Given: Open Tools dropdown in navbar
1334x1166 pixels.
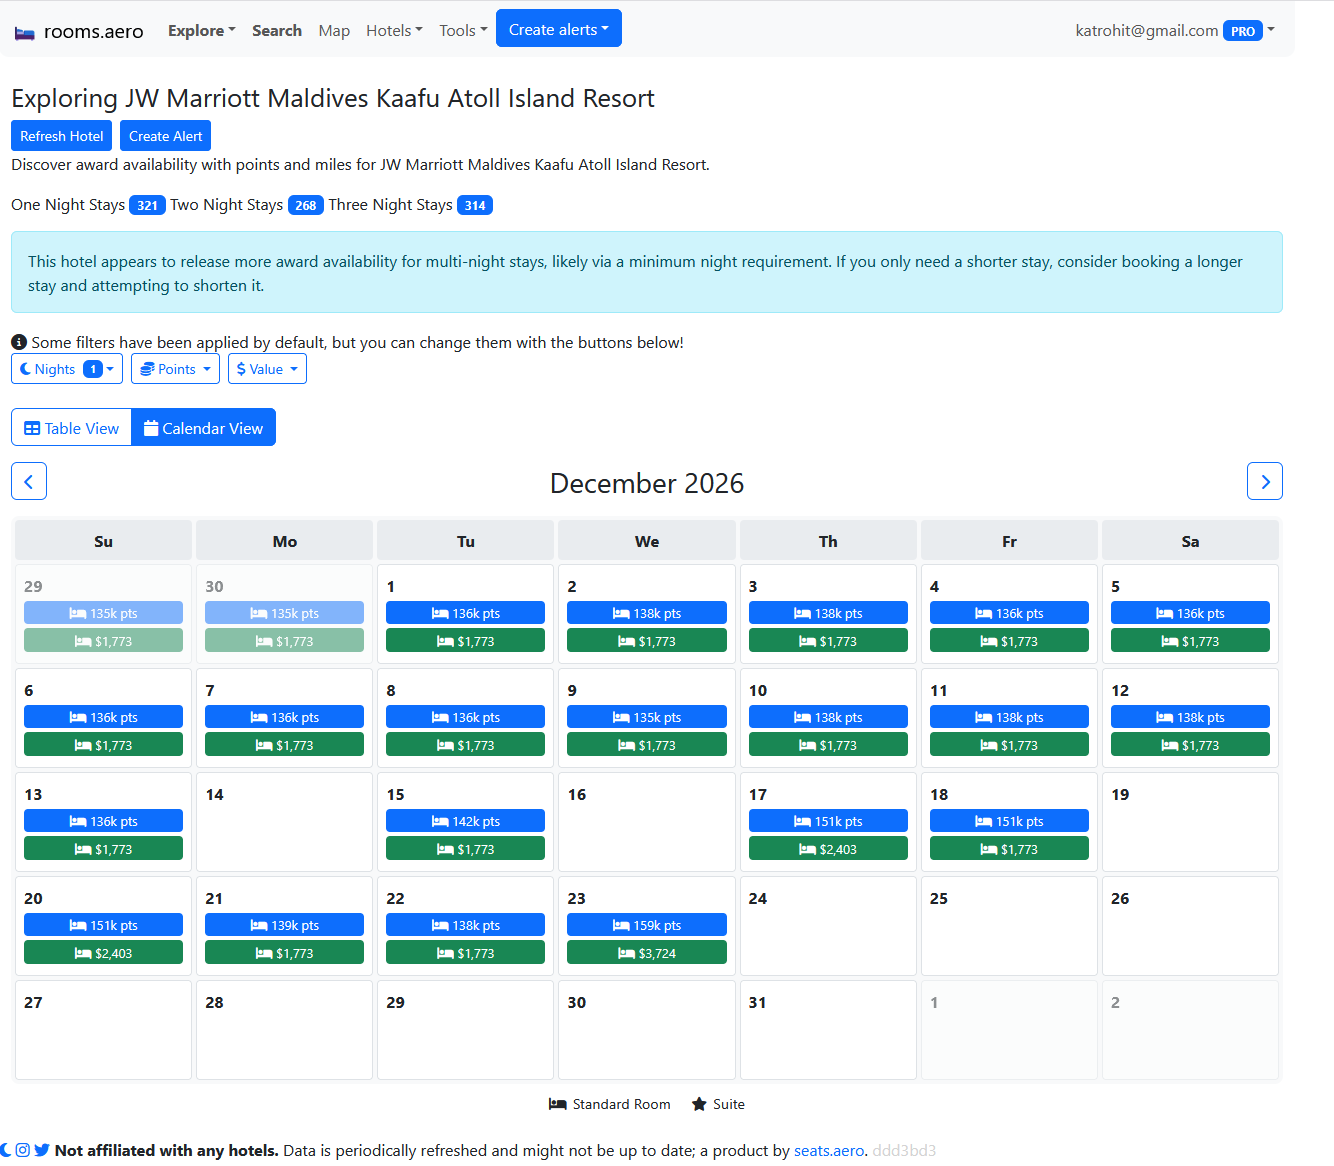Looking at the screenshot, I should point(463,31).
